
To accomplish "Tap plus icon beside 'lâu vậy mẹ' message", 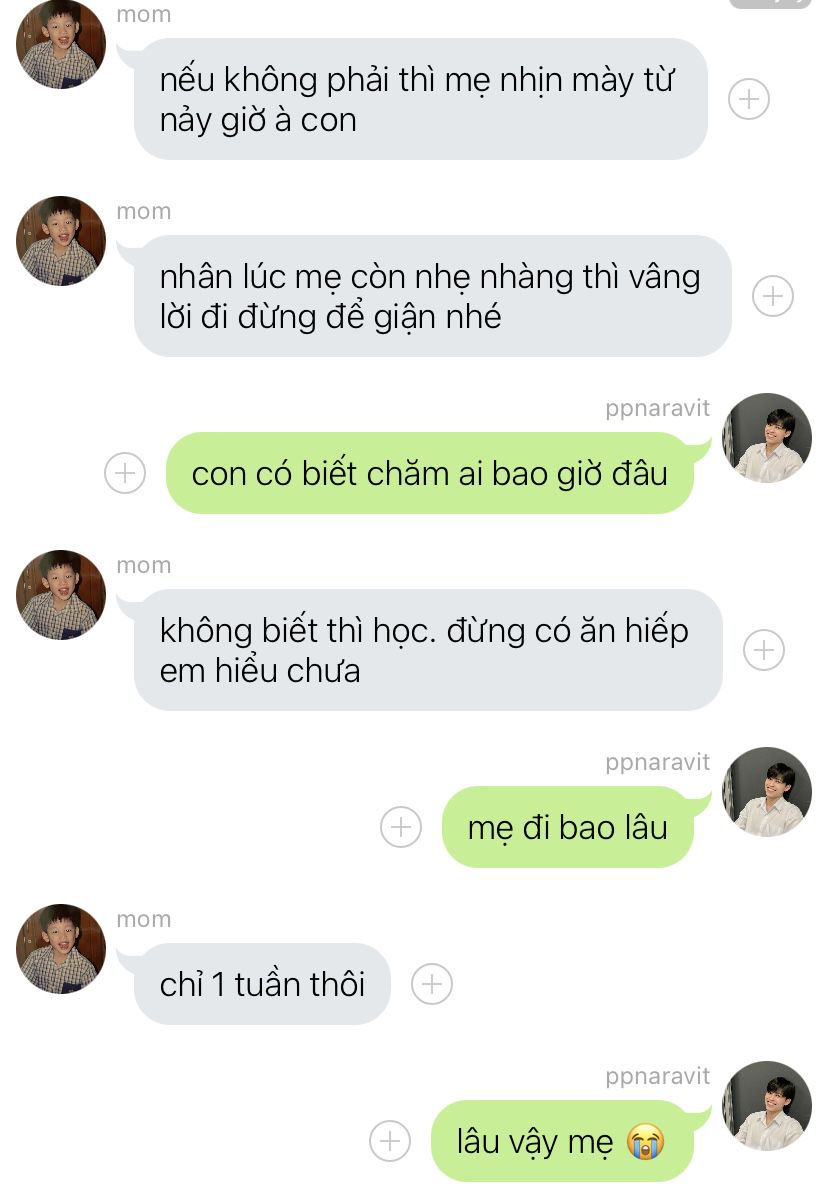I will [390, 1141].
